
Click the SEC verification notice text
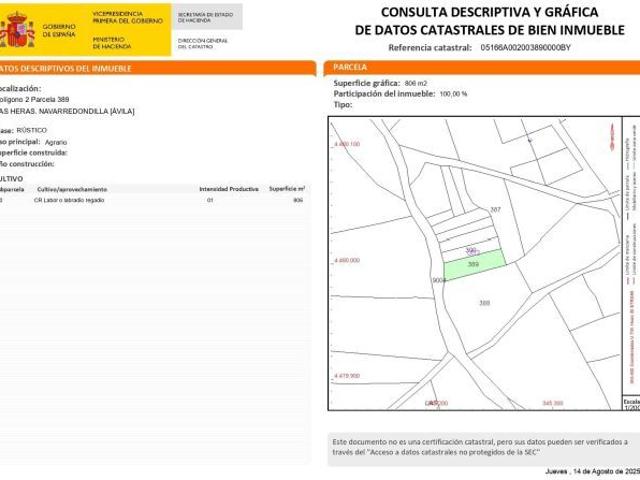coord(480,445)
